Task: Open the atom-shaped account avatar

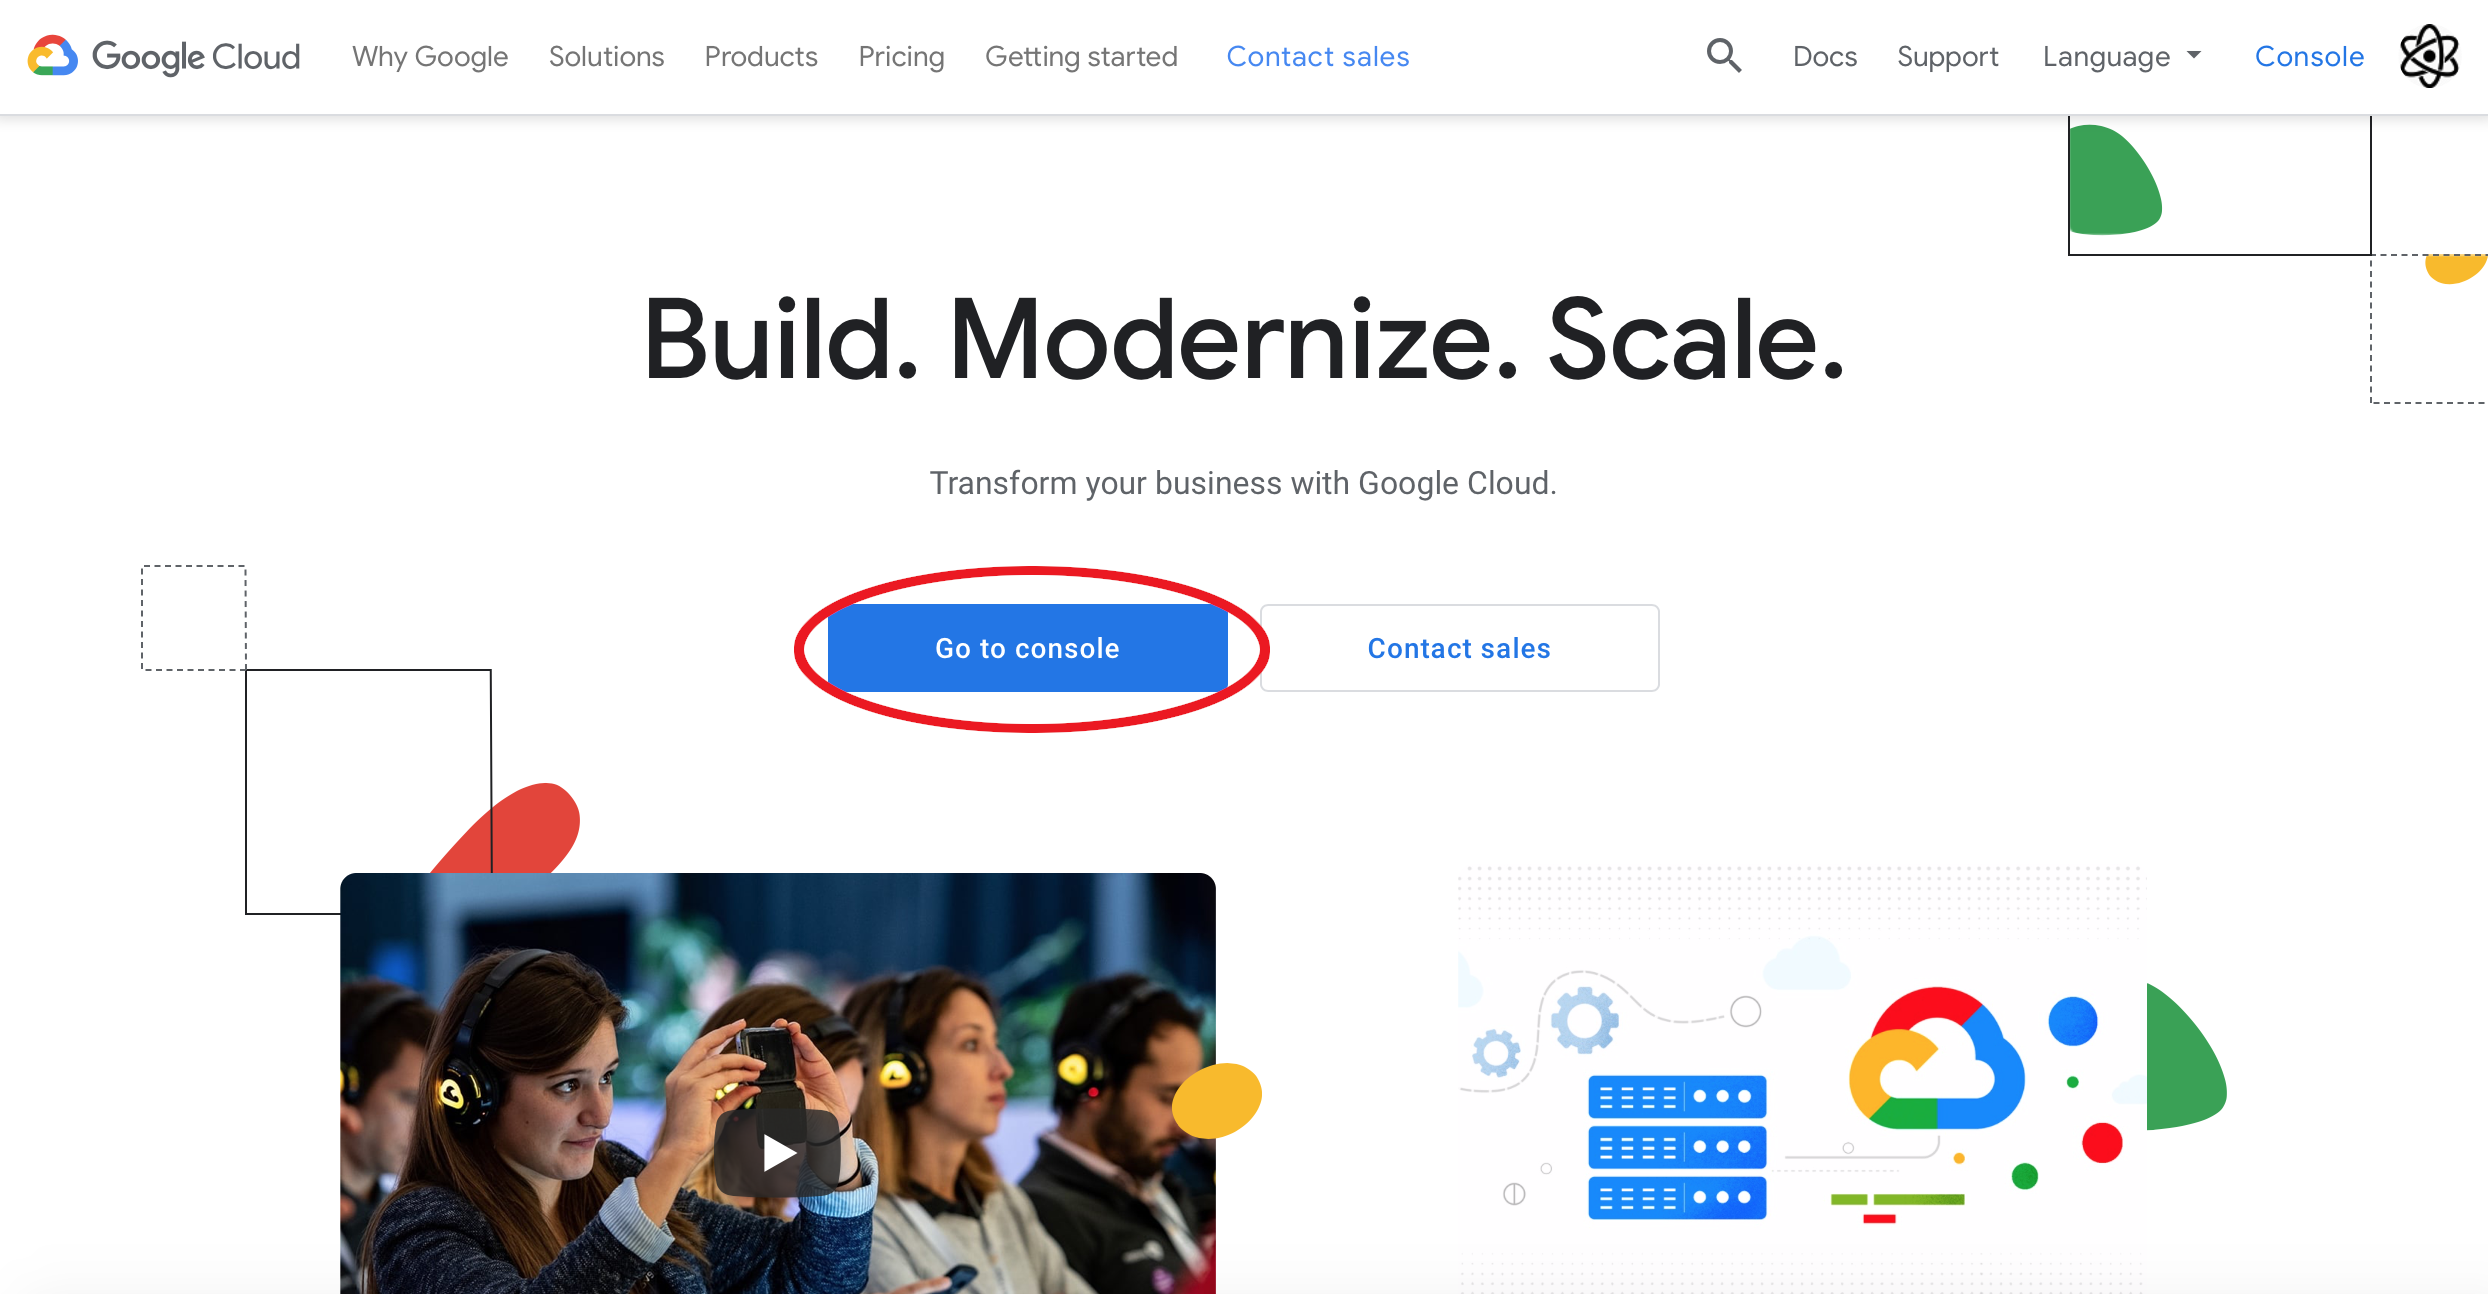Action: [2429, 56]
